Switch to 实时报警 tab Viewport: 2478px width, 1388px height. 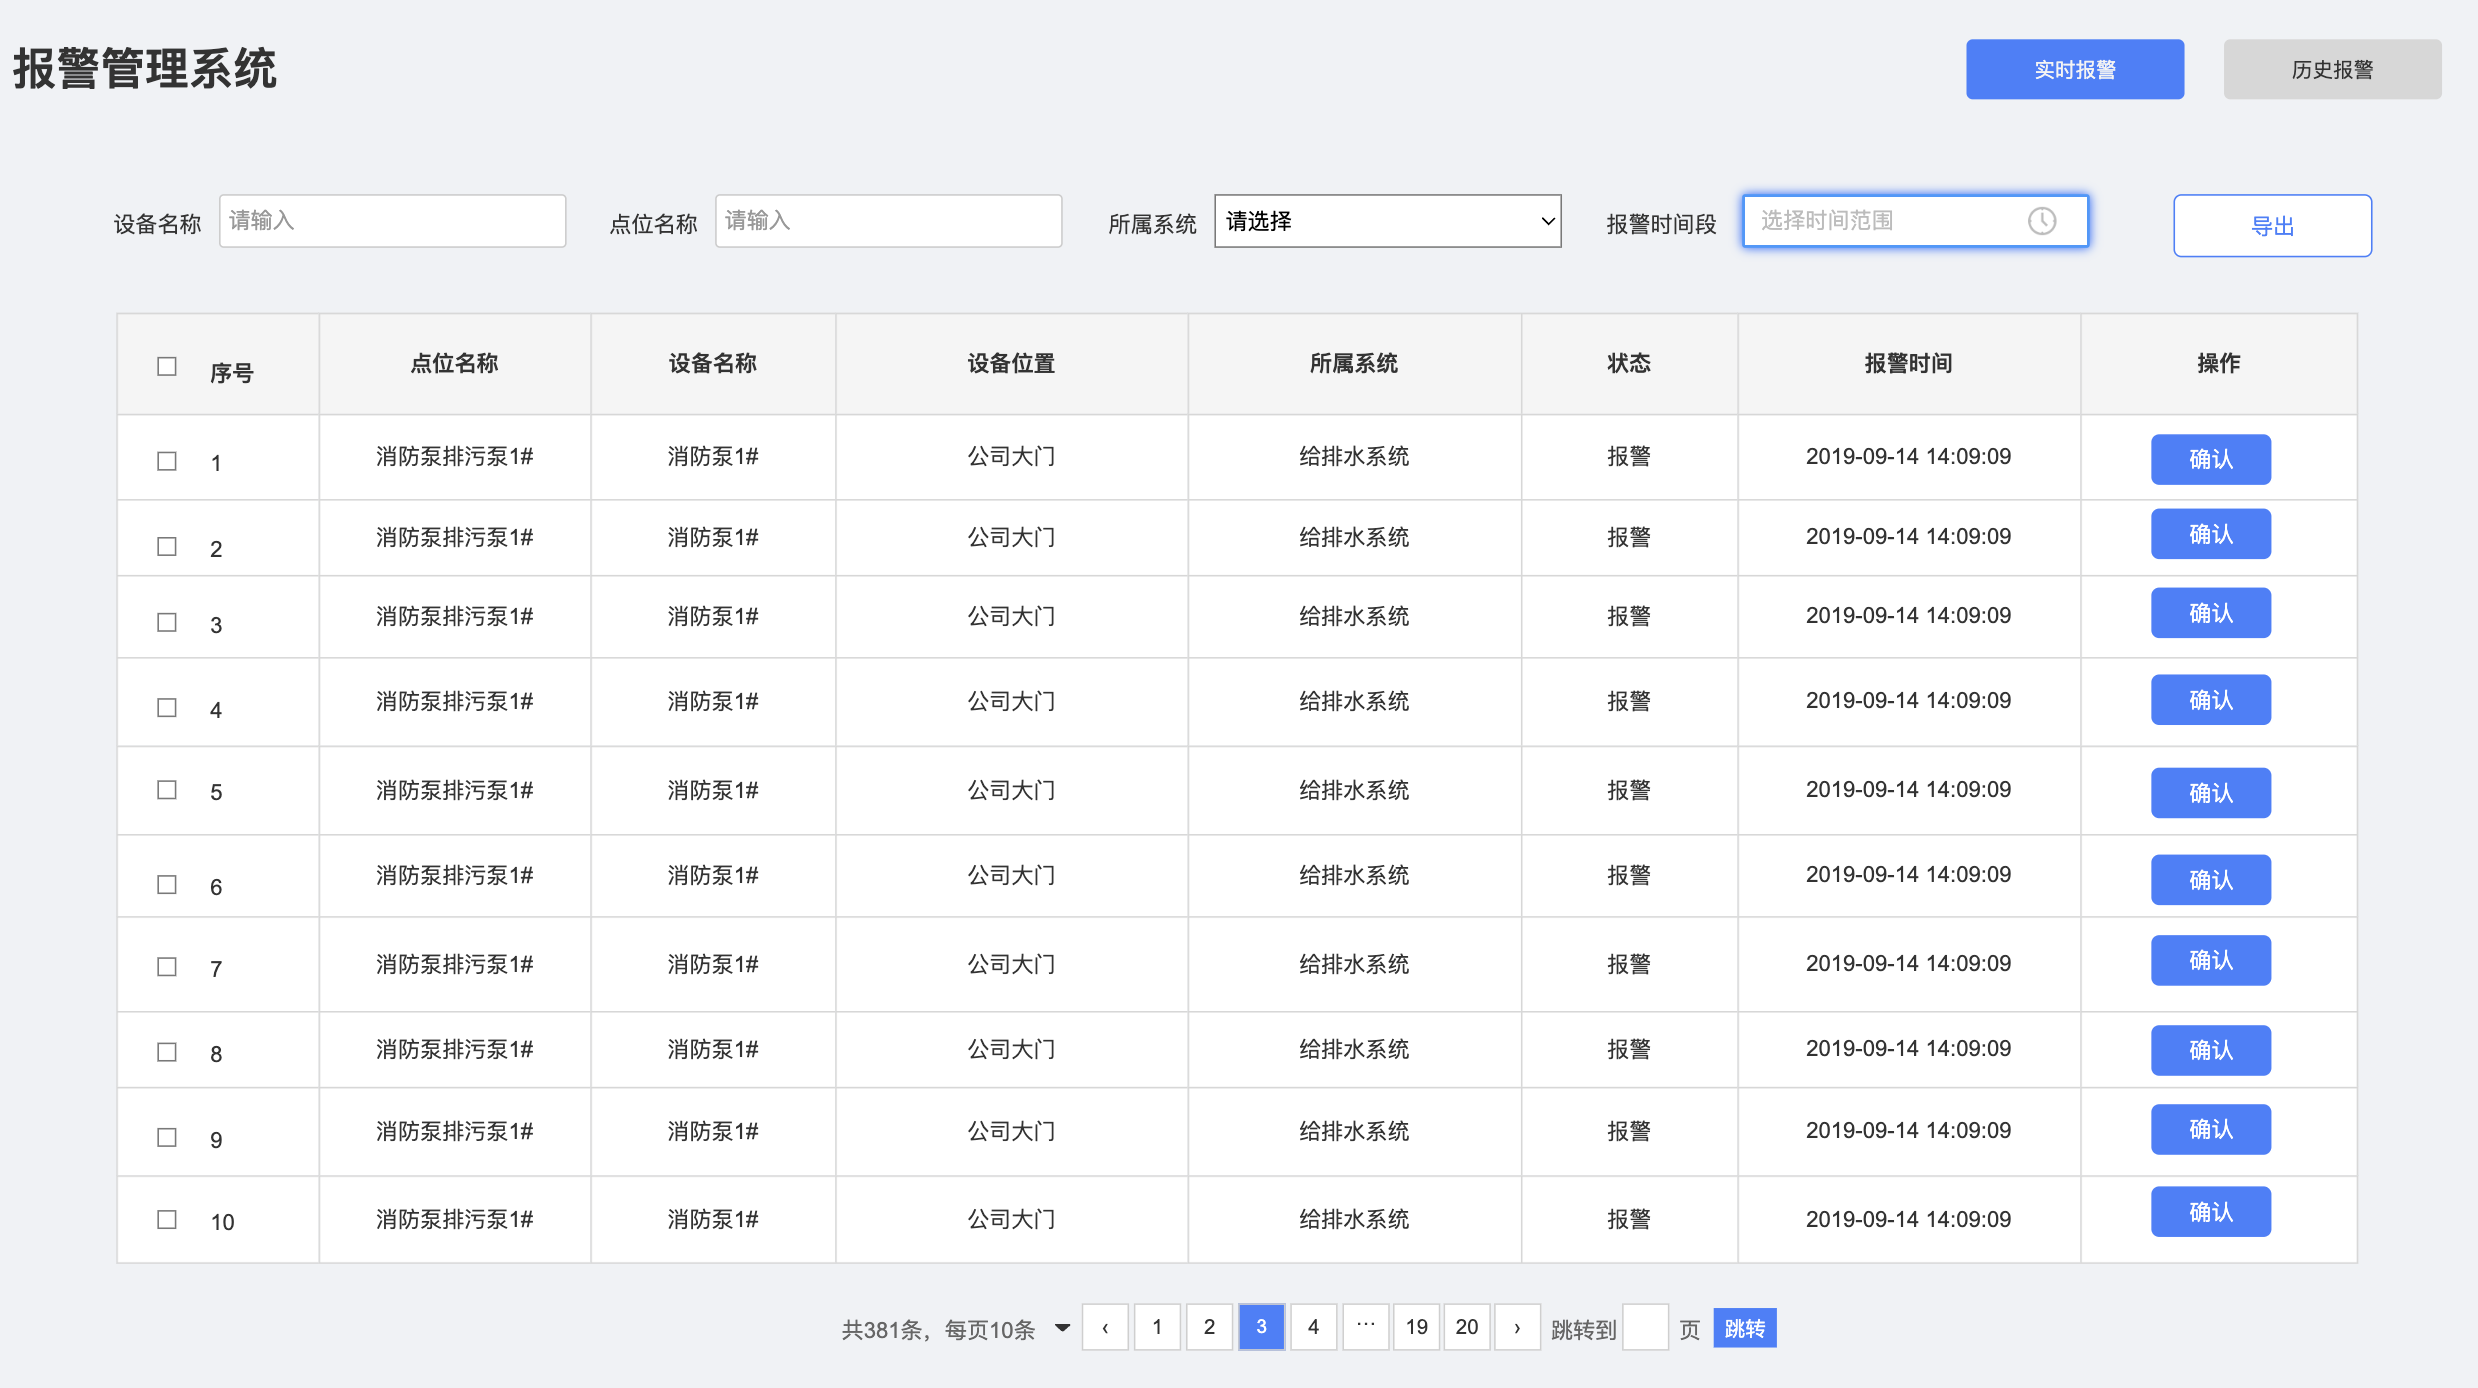click(2074, 69)
